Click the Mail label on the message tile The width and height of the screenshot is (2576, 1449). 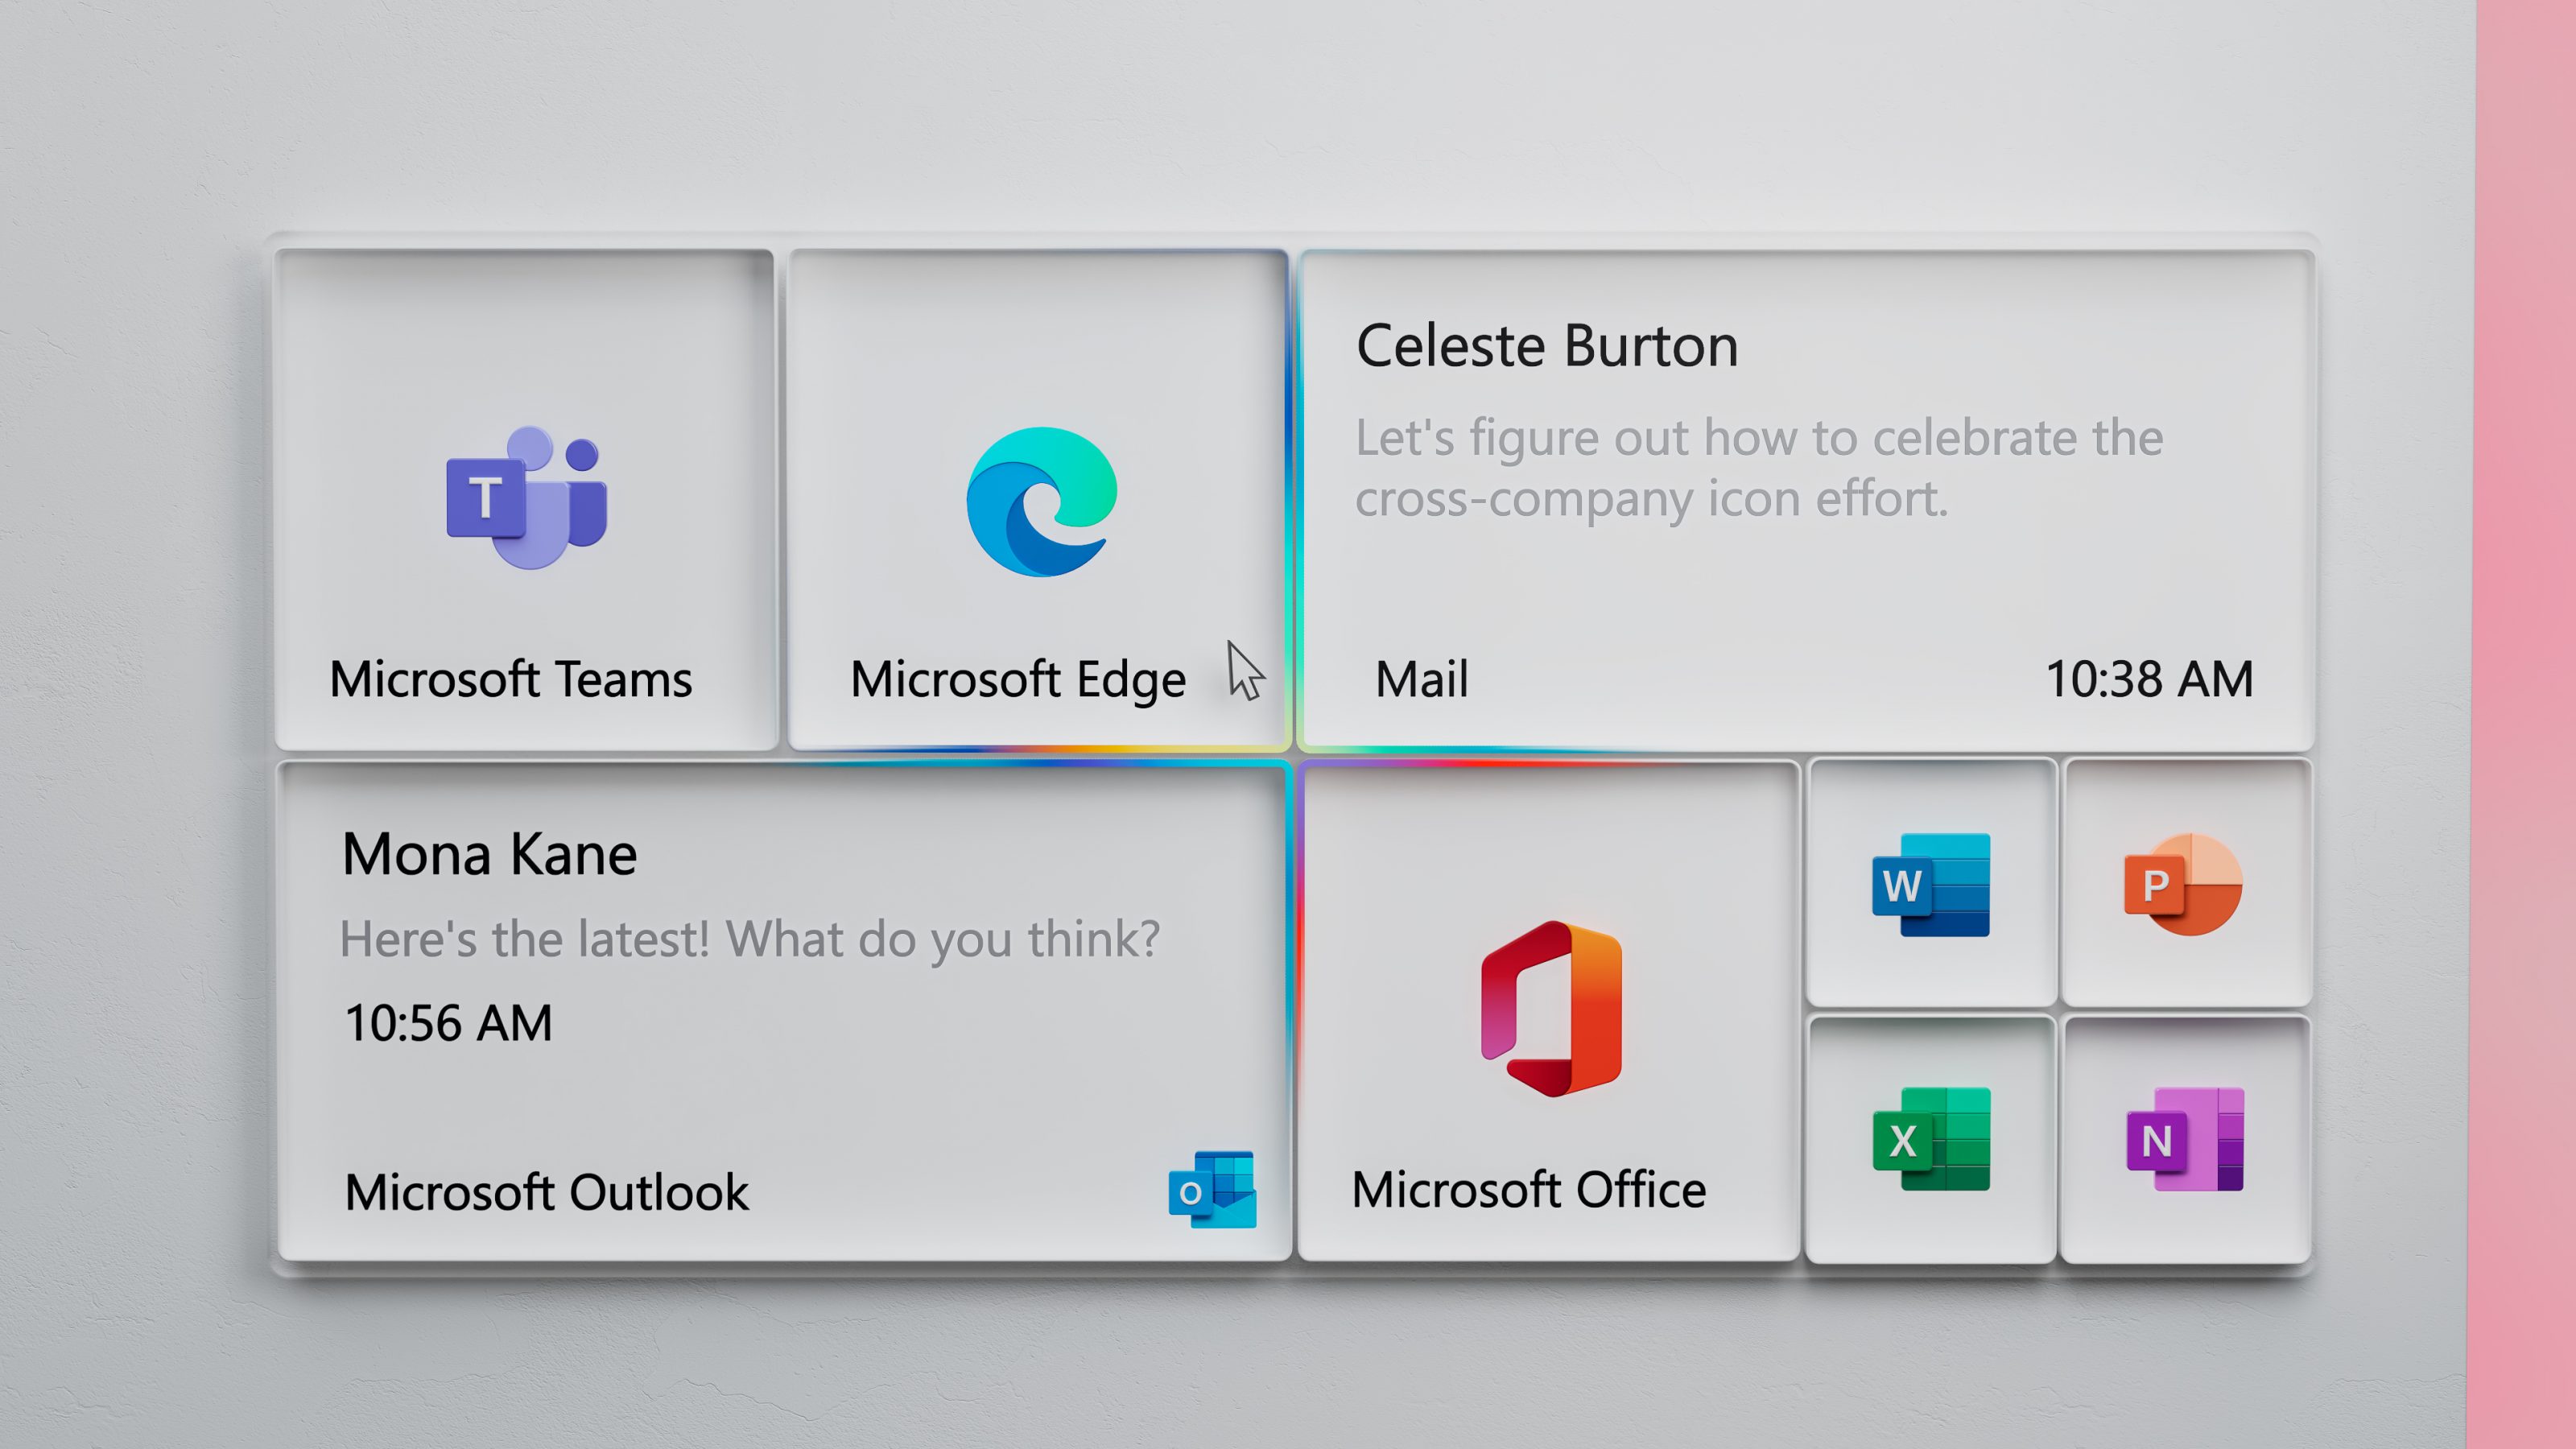point(1420,679)
